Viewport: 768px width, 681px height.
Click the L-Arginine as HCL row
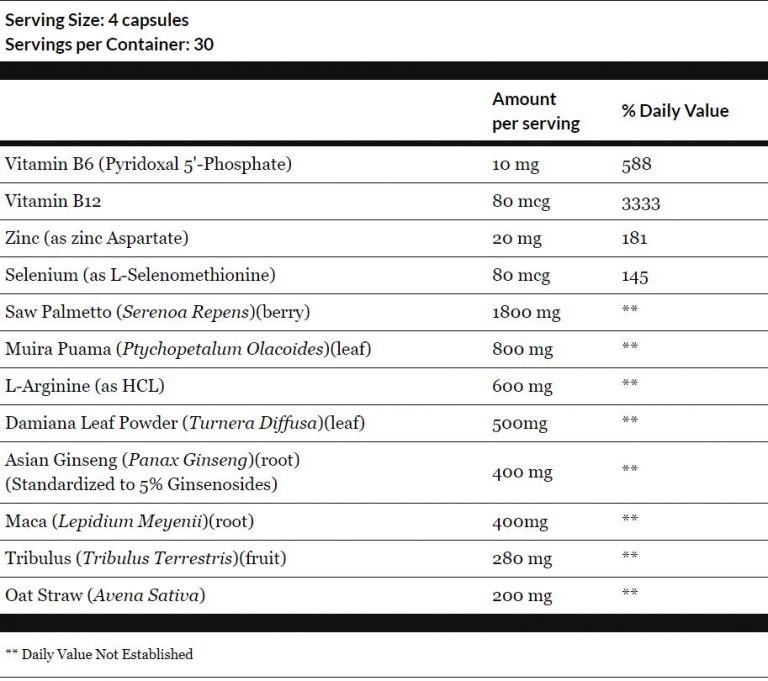click(384, 387)
